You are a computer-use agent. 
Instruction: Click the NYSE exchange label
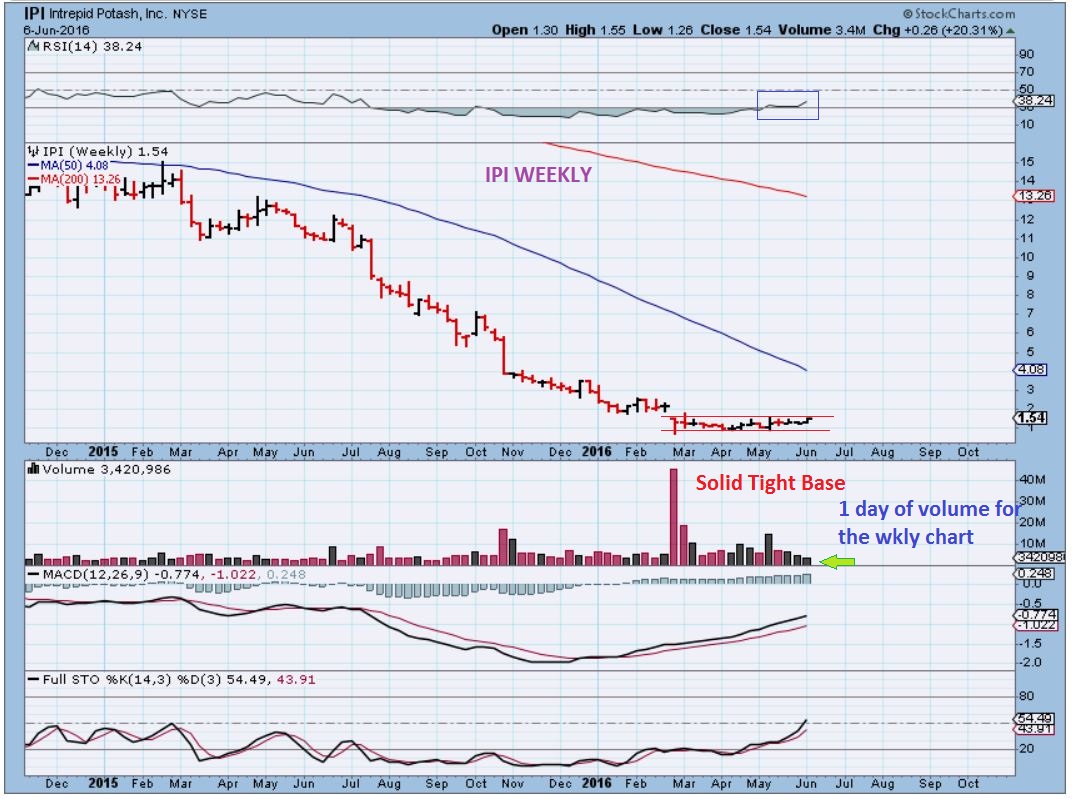pyautogui.click(x=190, y=14)
